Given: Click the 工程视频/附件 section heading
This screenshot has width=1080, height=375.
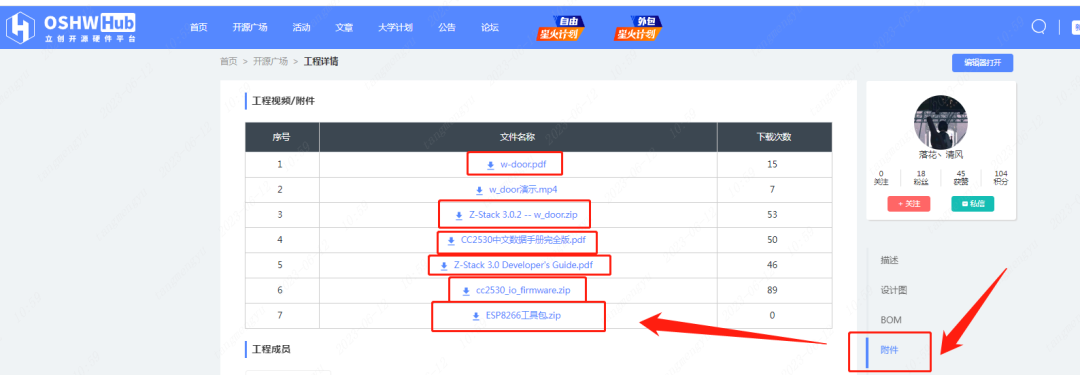Looking at the screenshot, I should [284, 101].
